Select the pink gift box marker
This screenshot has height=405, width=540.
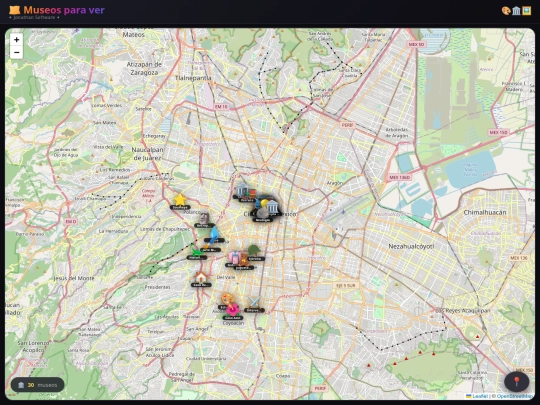click(x=234, y=257)
